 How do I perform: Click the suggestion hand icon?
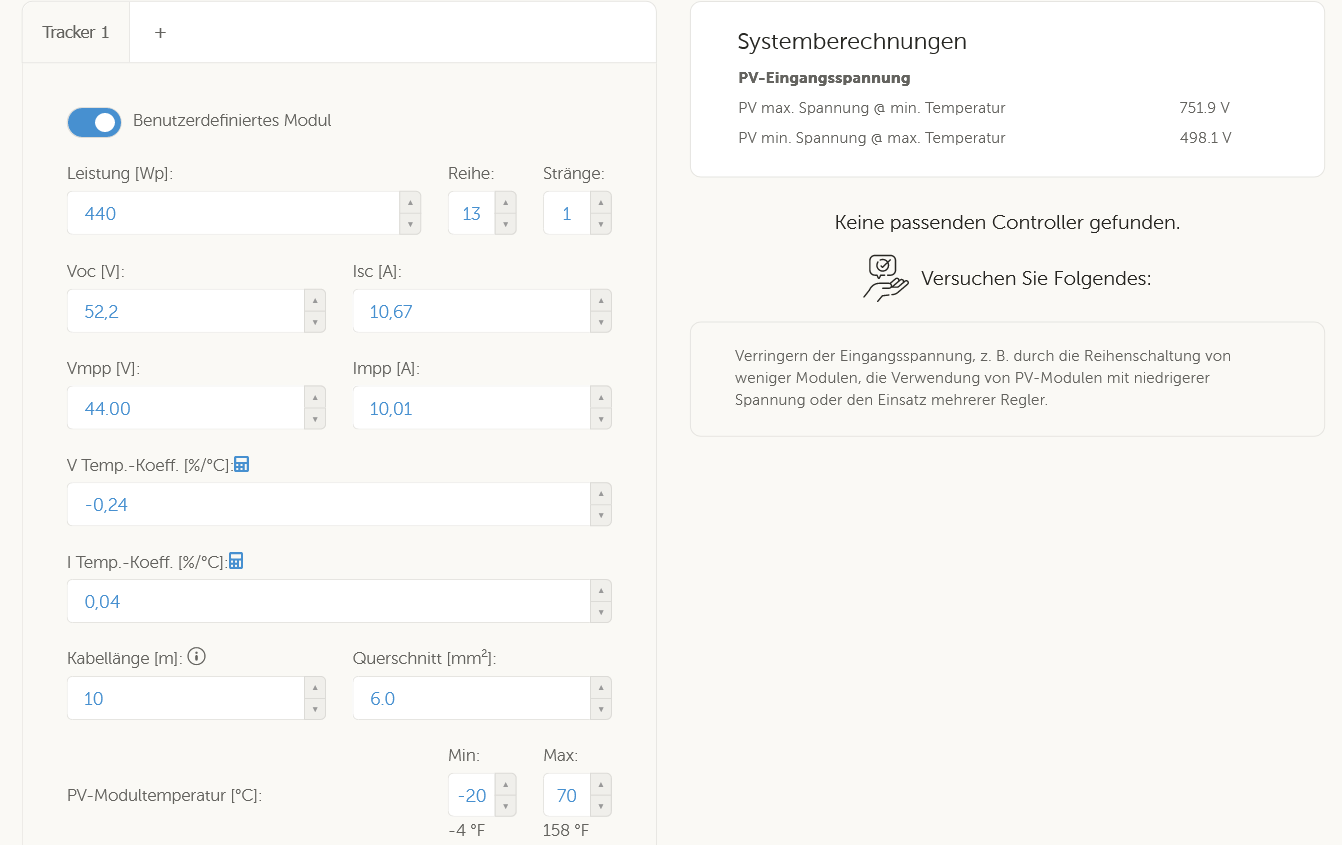tap(885, 278)
